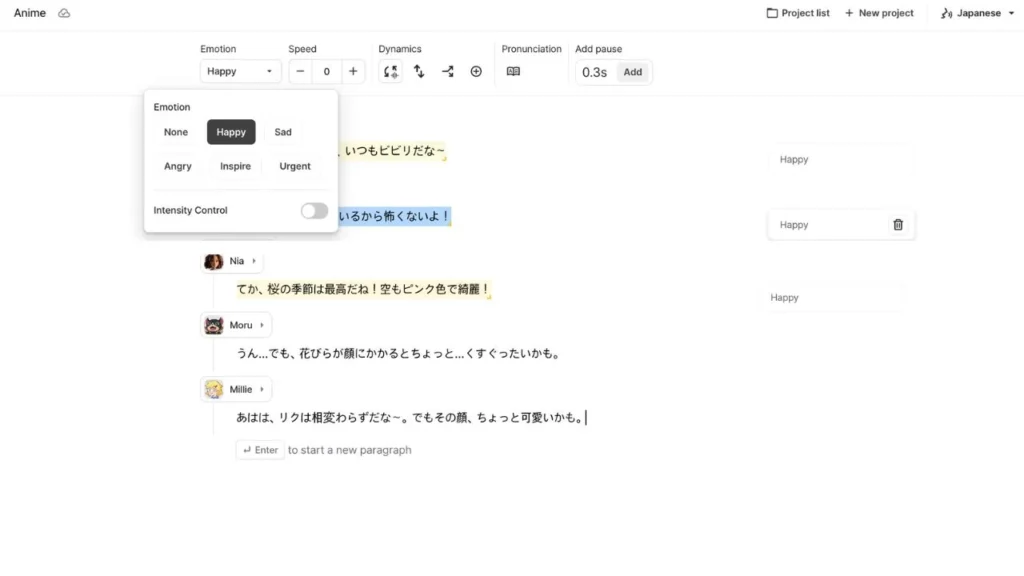Click Moru's avatar thumbnail

[214, 325]
